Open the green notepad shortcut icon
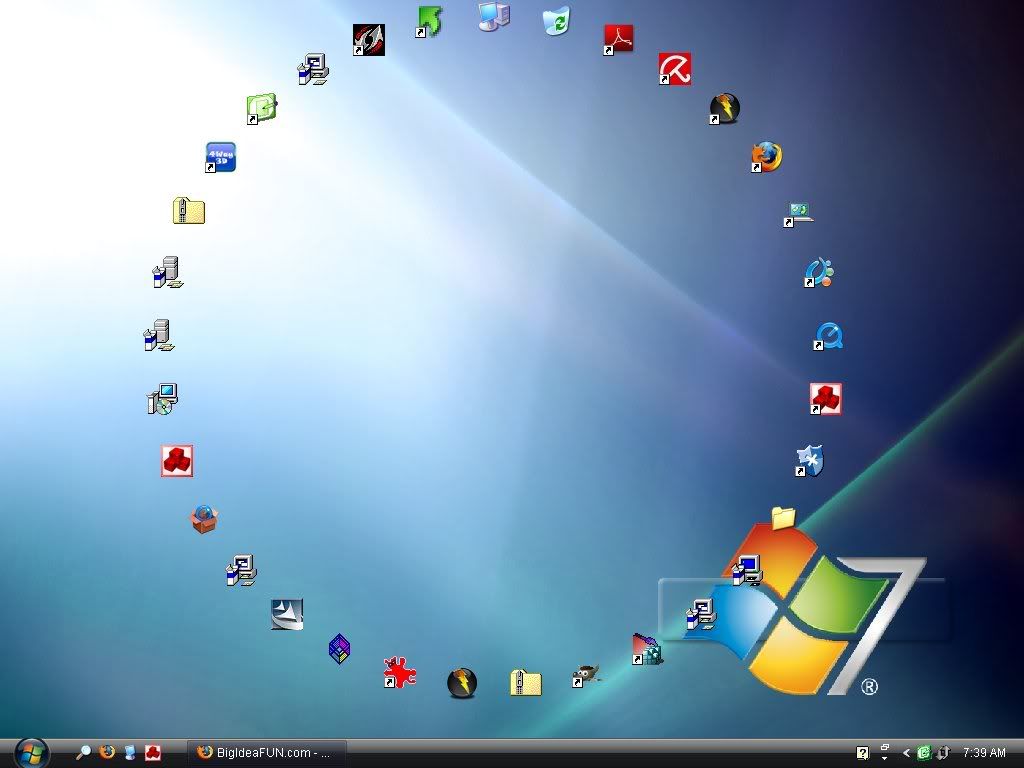1024x768 pixels. click(262, 108)
